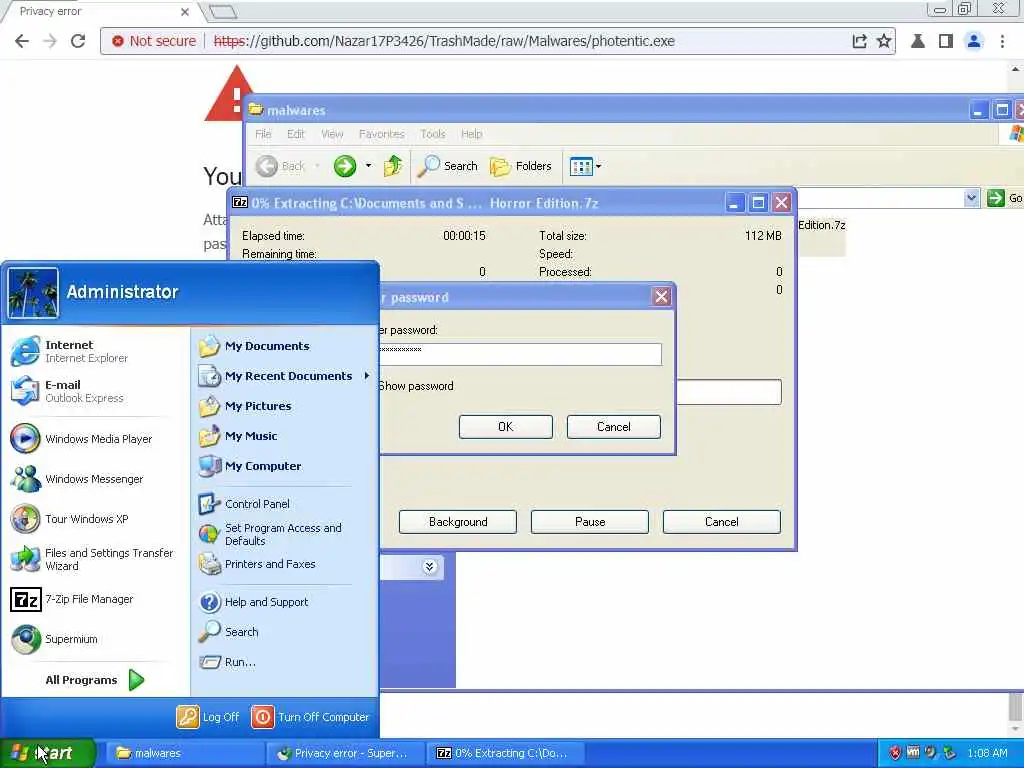Bookmark this page star icon
The image size is (1024, 768).
click(x=884, y=40)
